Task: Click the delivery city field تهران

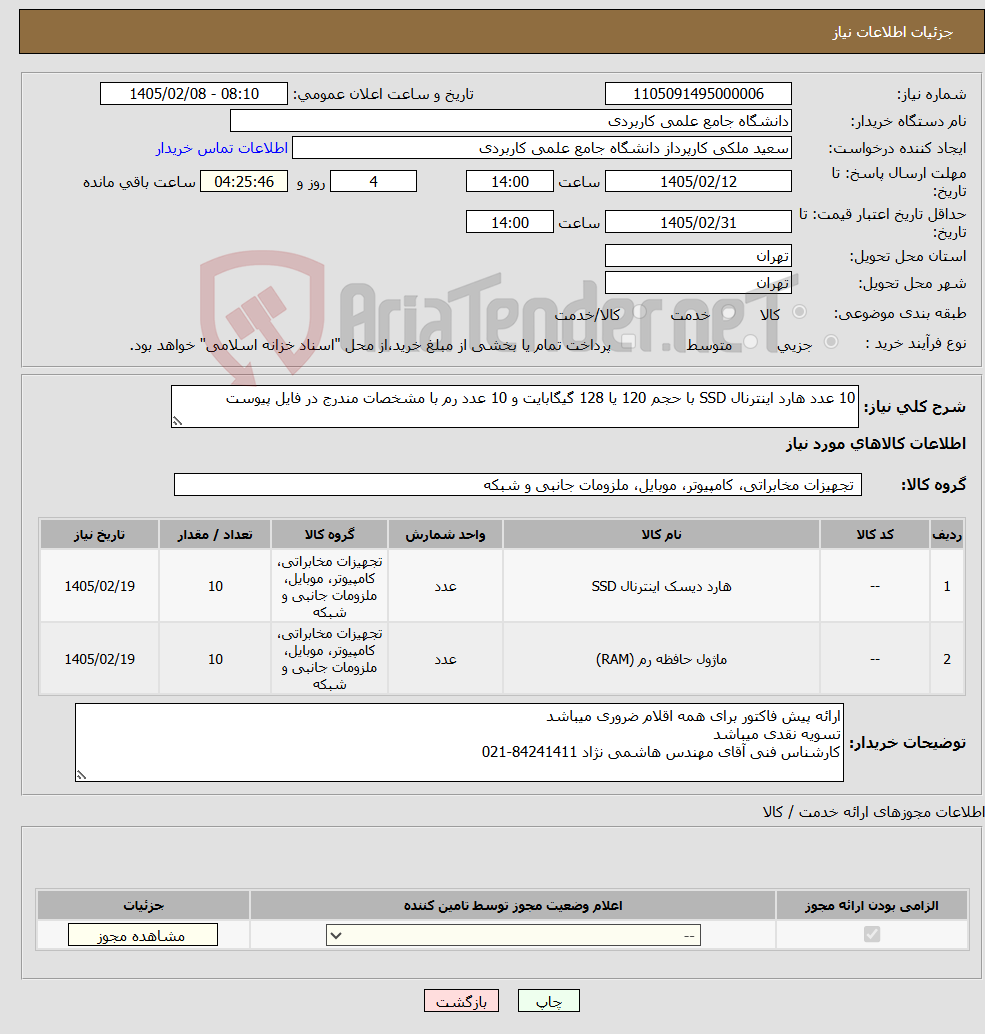Action: point(698,282)
